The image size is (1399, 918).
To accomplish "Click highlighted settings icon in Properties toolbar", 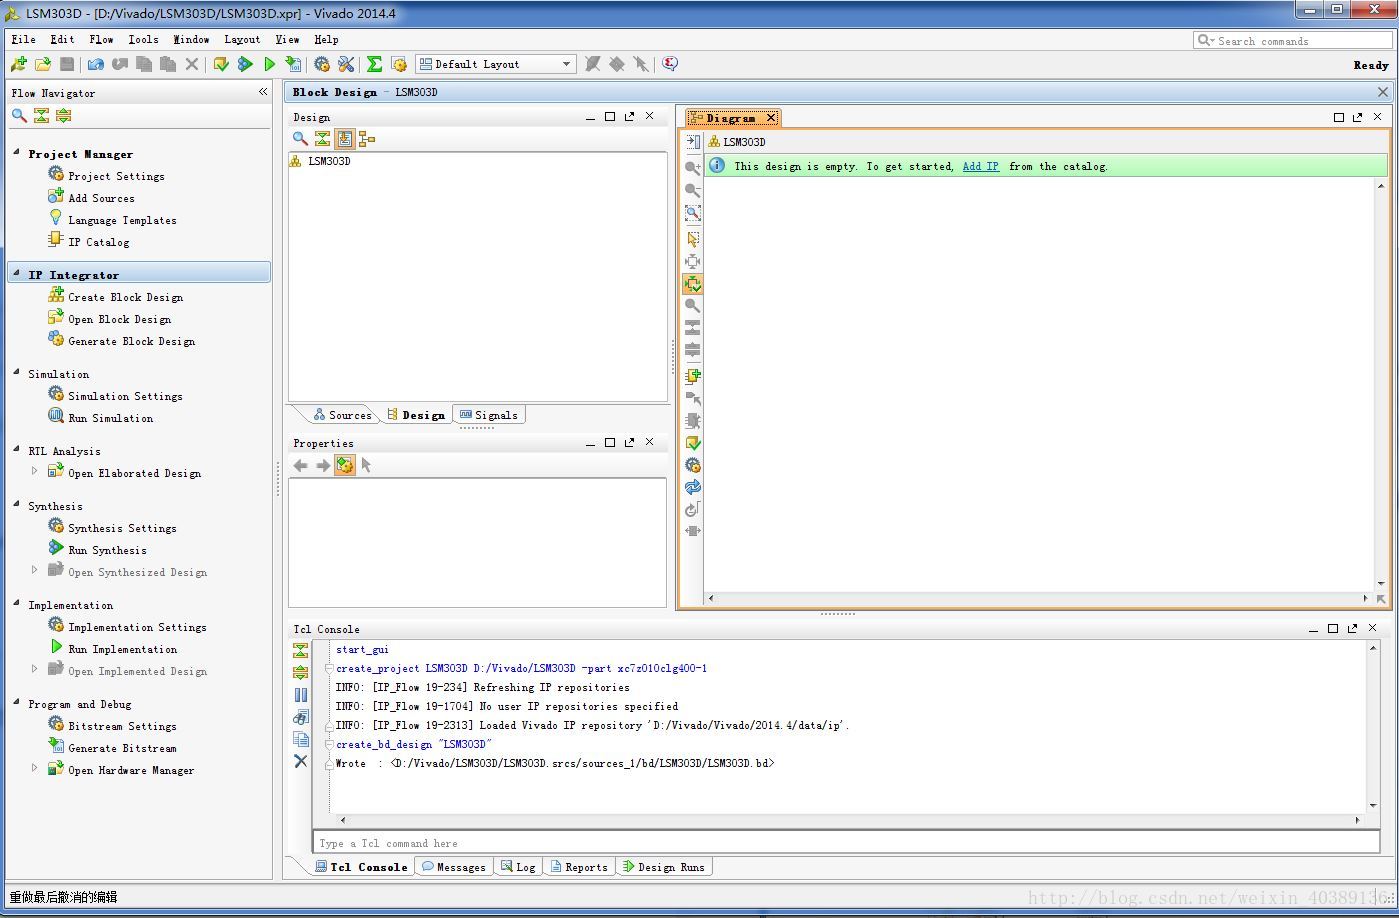I will point(344,465).
